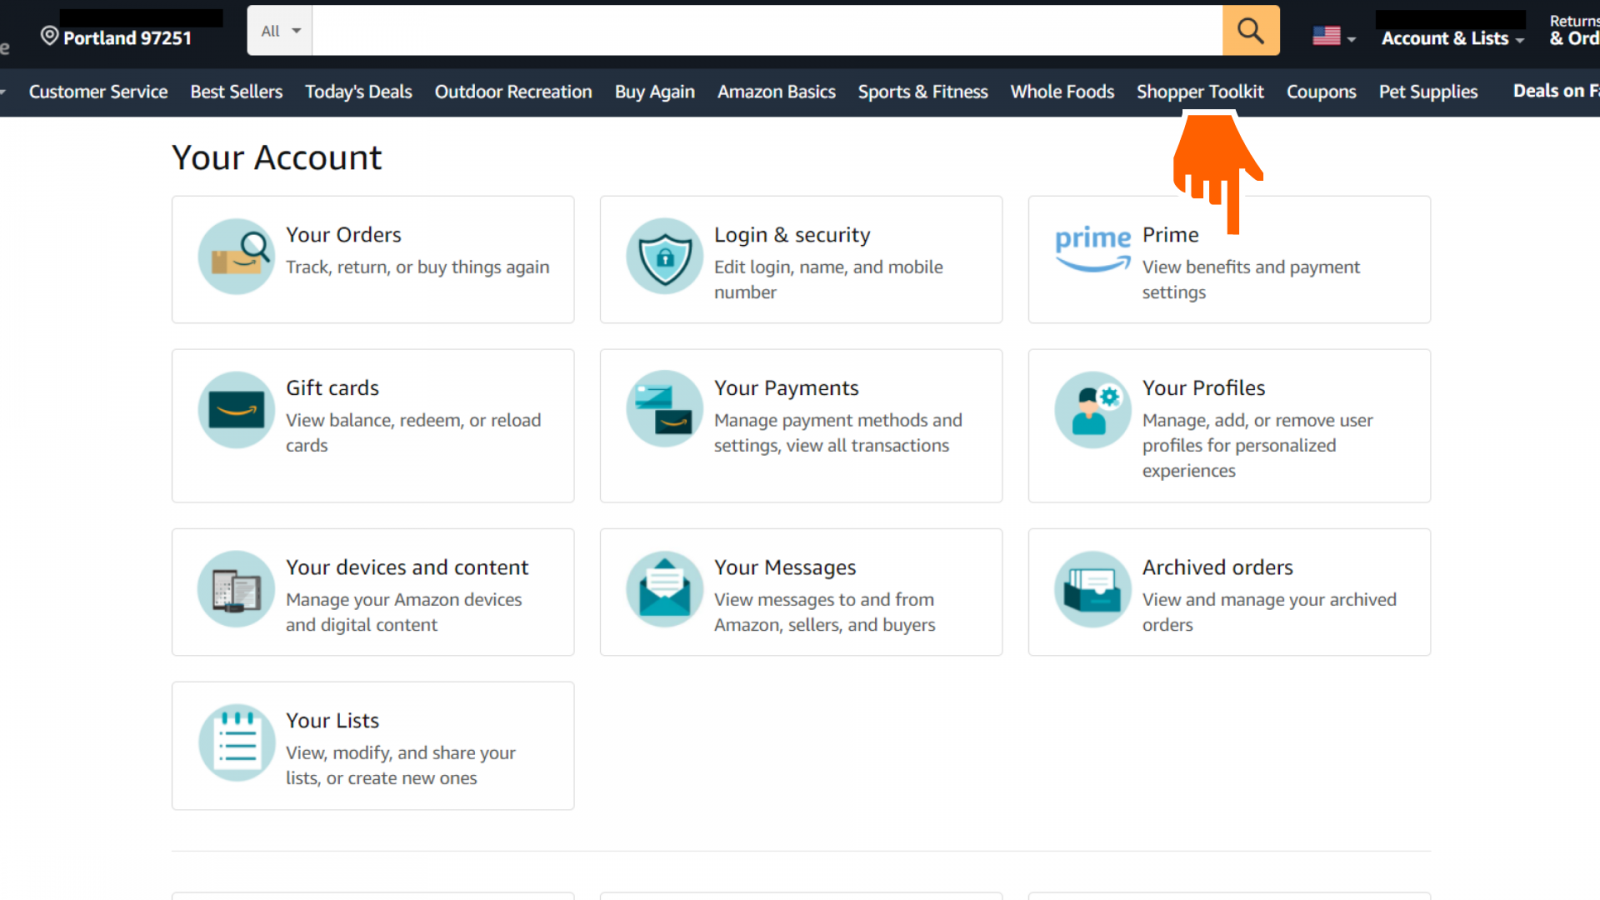Open Your Profiles heading
The height and width of the screenshot is (900, 1600).
point(1203,388)
